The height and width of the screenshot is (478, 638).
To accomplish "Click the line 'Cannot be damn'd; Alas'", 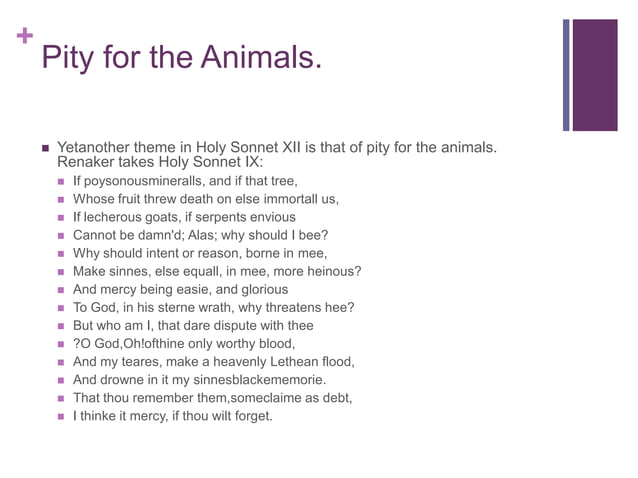I will point(200,235).
